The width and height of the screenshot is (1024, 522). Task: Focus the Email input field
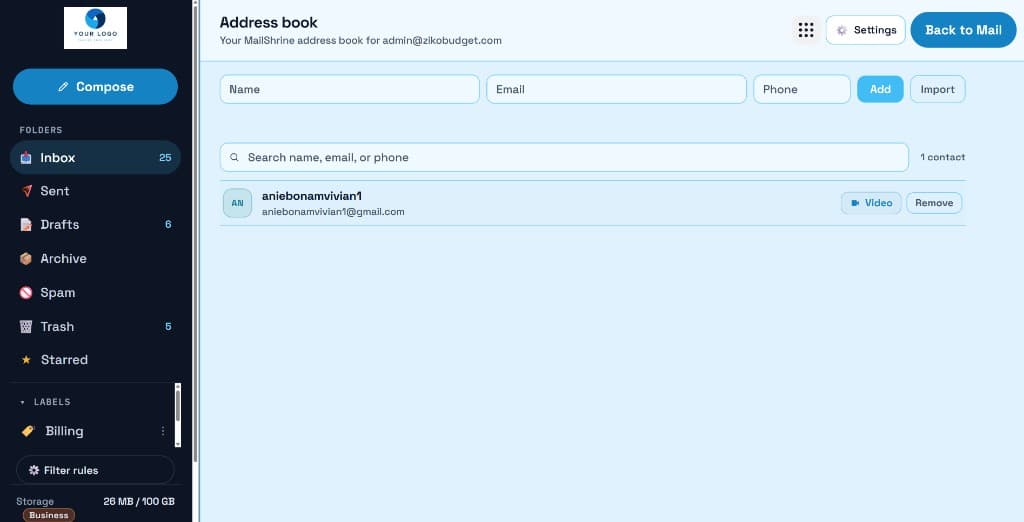coord(616,90)
